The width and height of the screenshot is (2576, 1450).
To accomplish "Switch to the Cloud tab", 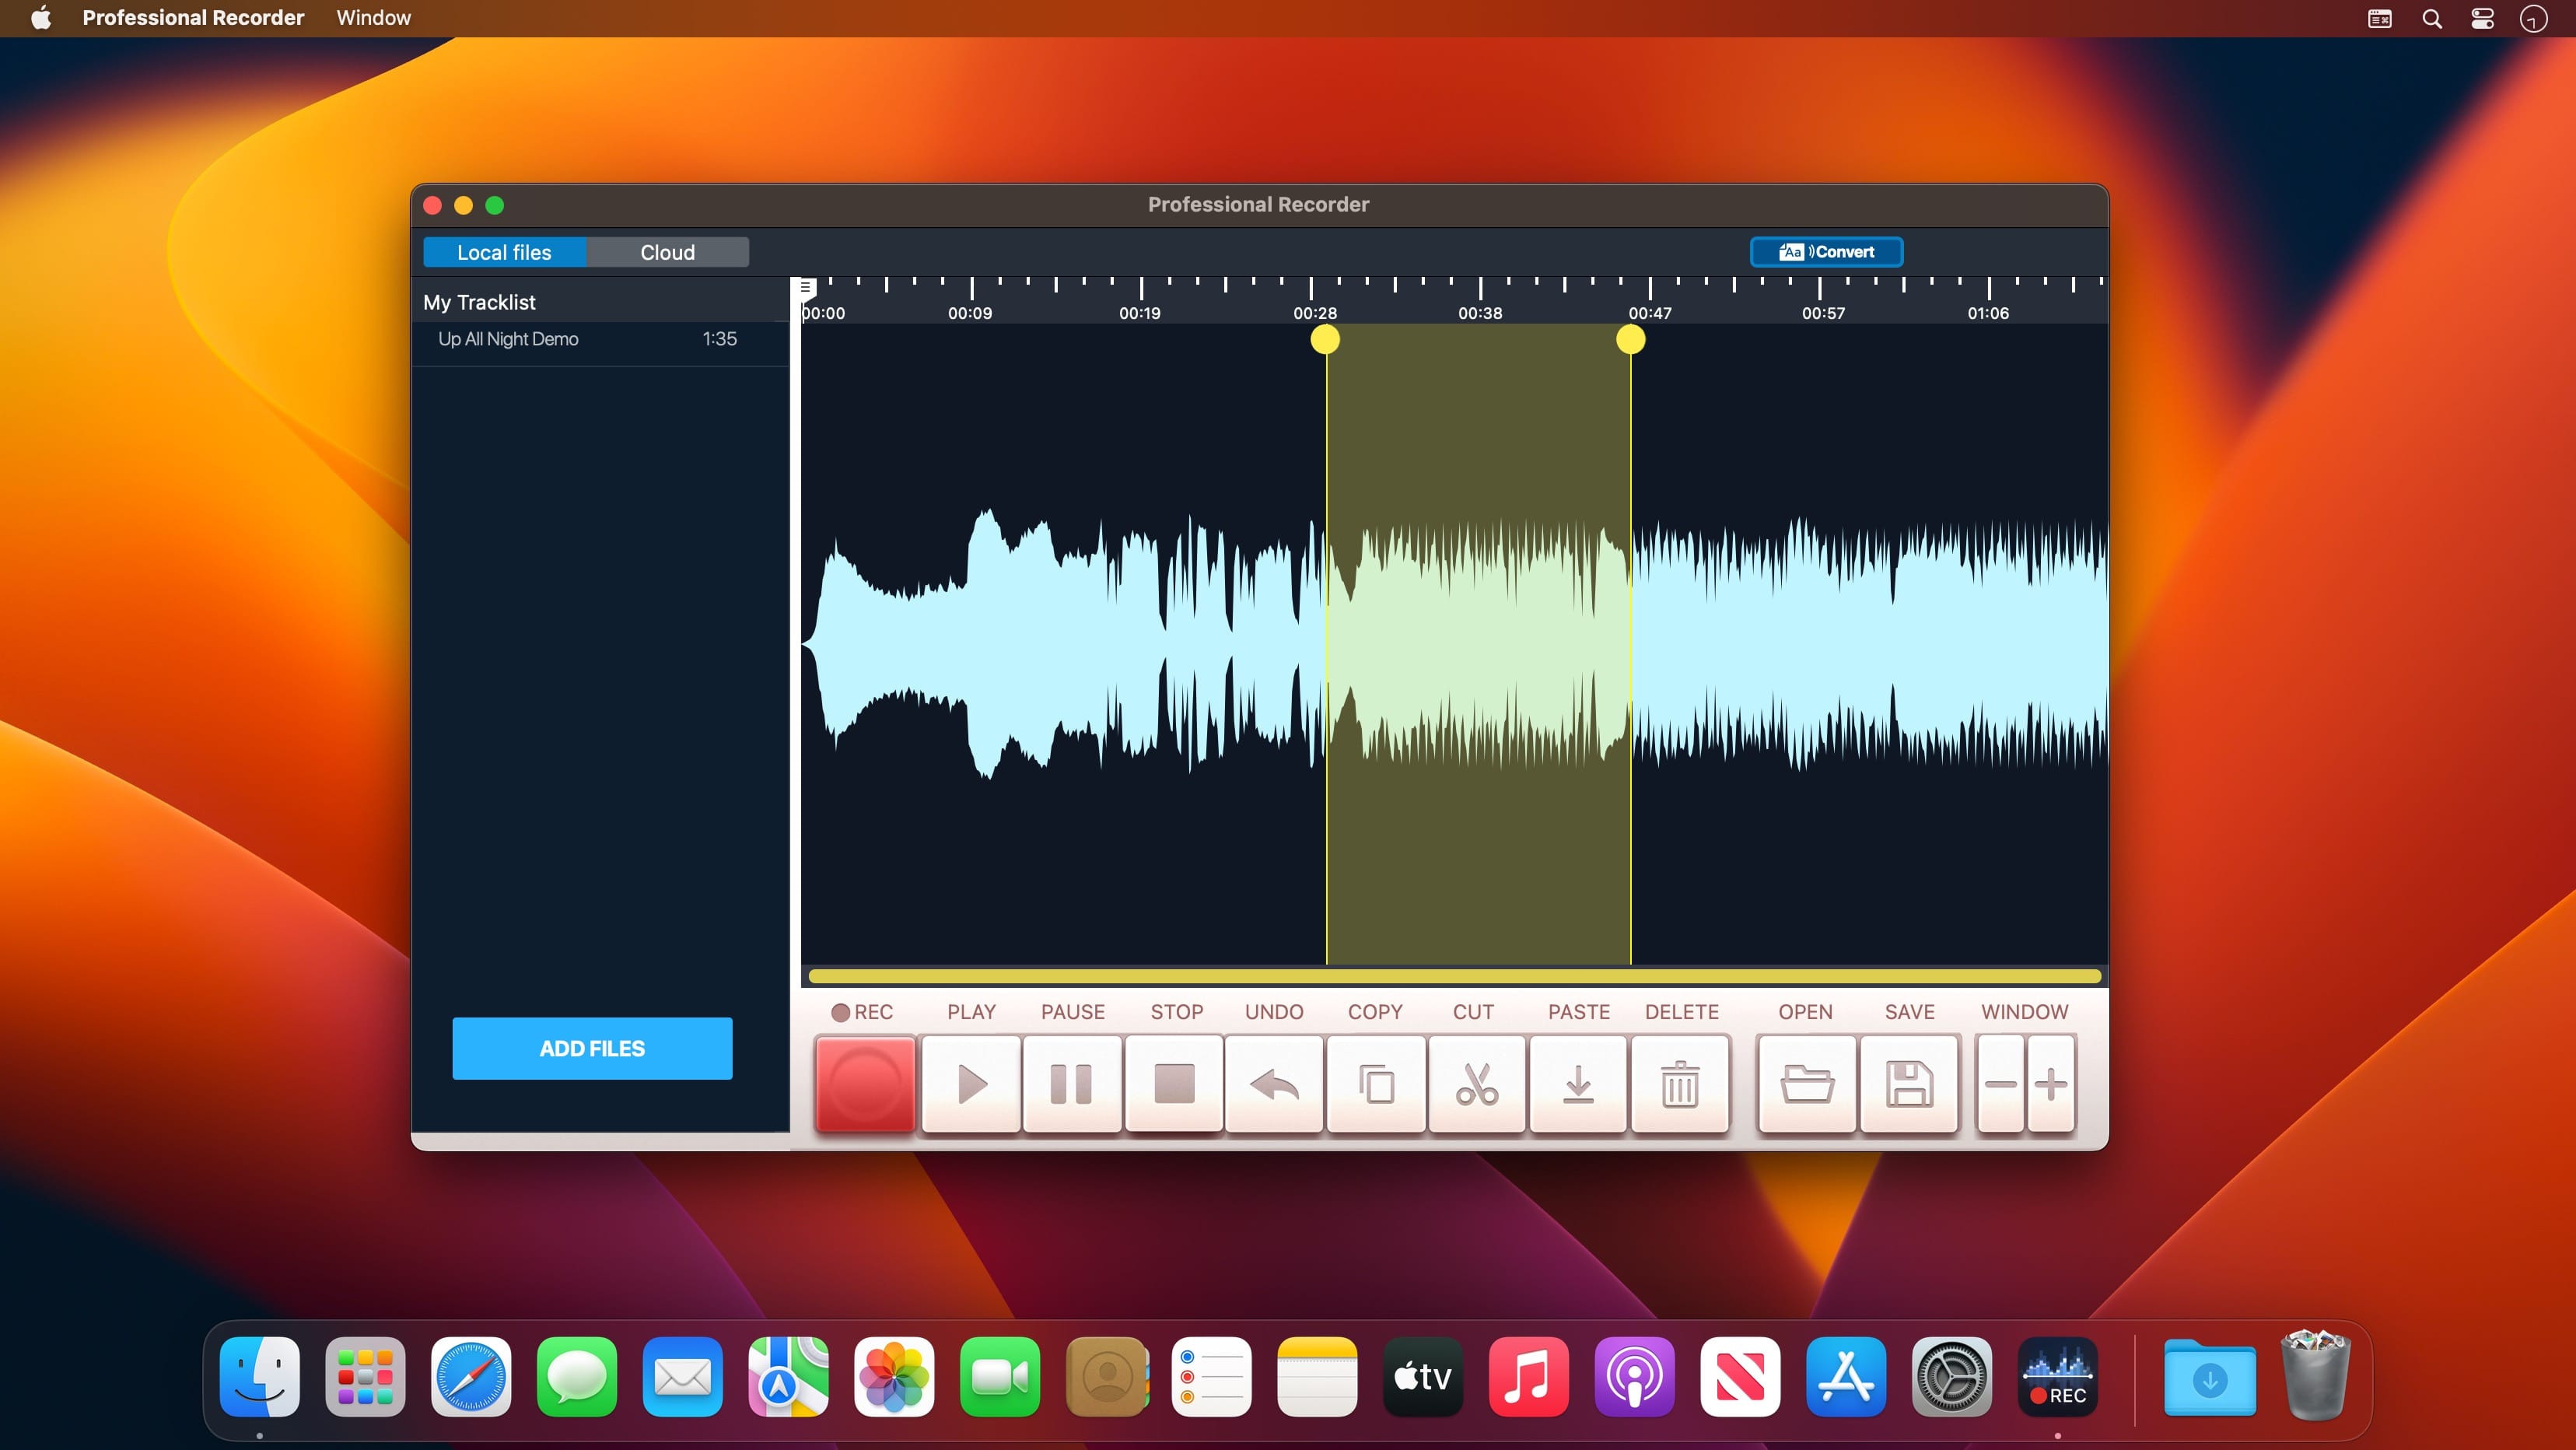I will coord(667,252).
